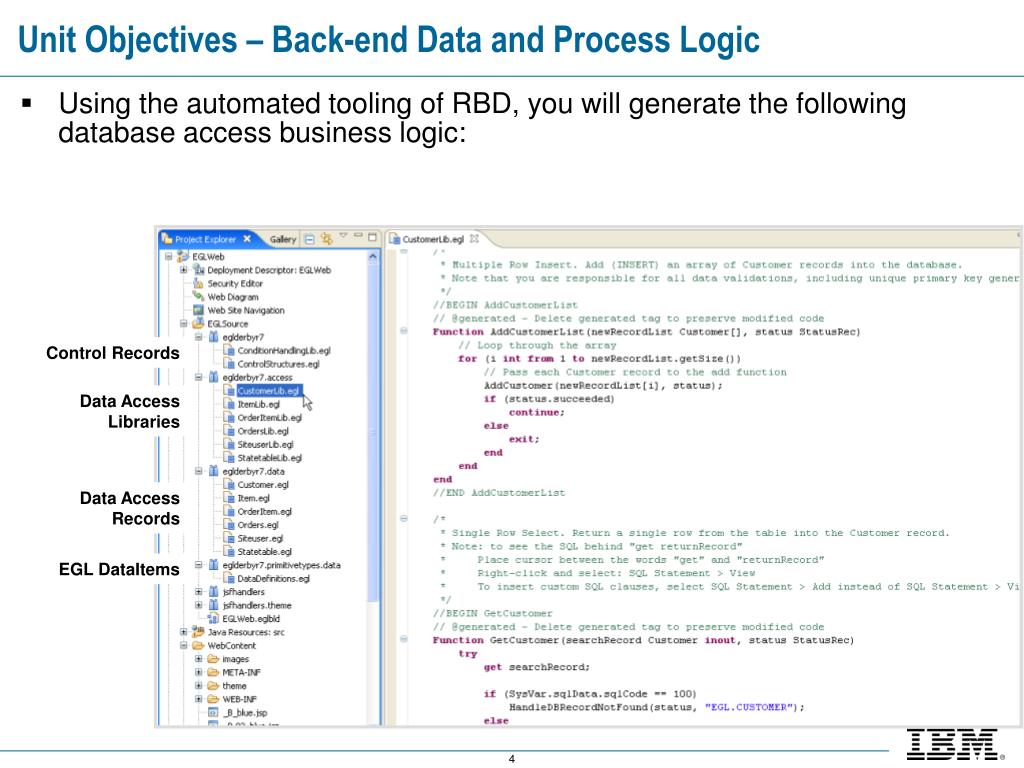Collapse the WebContent folder node

coord(184,645)
